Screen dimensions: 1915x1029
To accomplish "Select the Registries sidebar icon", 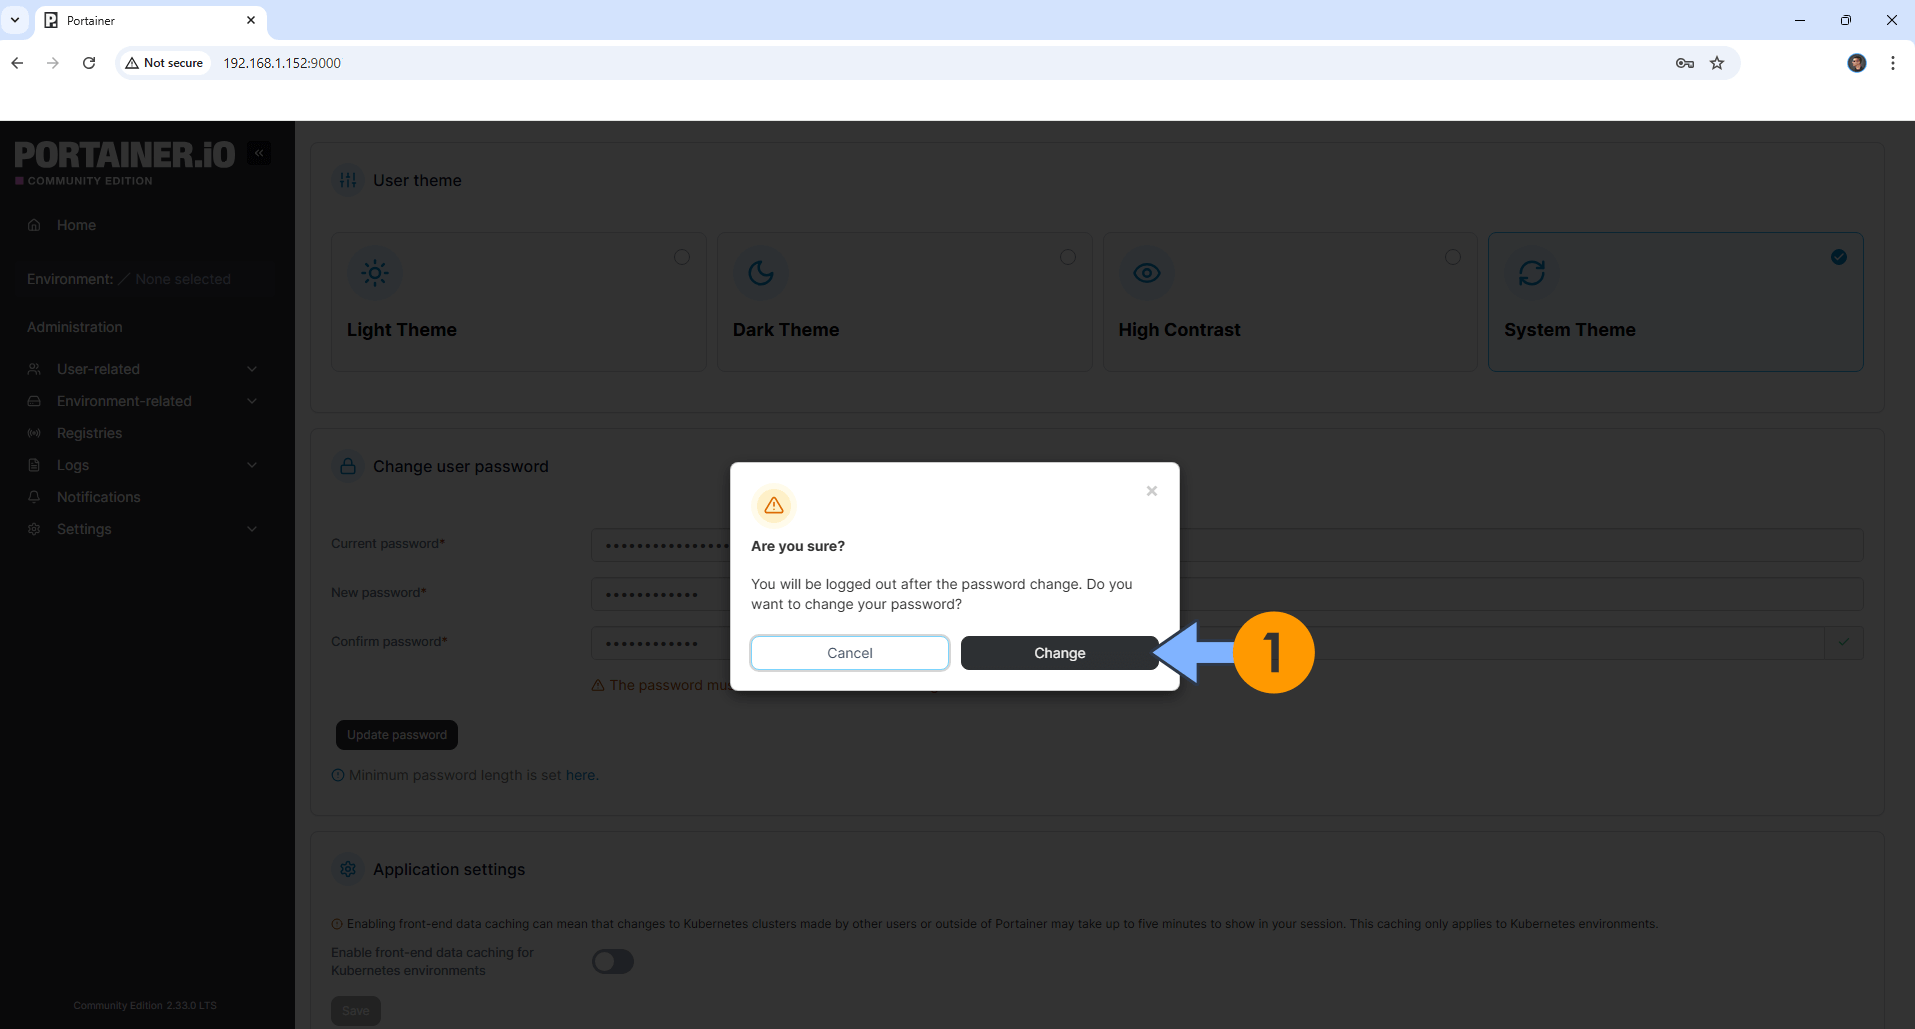I will (33, 433).
